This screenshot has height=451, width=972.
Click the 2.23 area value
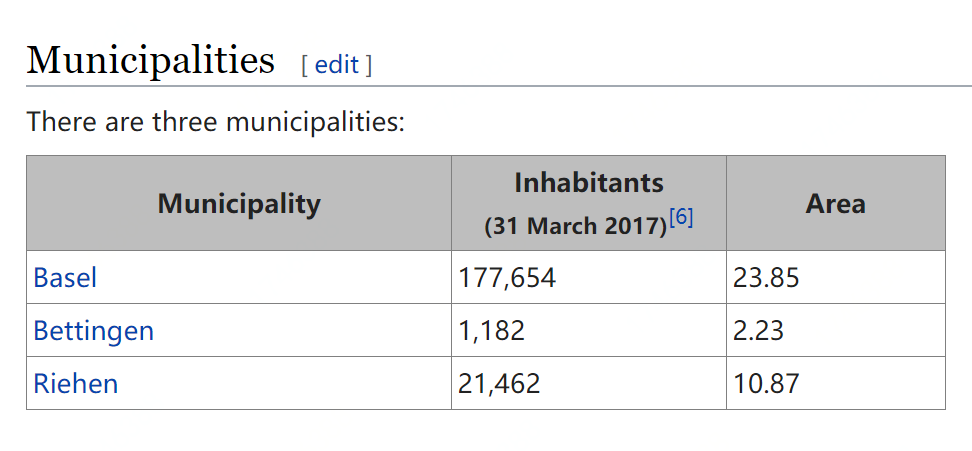pos(758,330)
